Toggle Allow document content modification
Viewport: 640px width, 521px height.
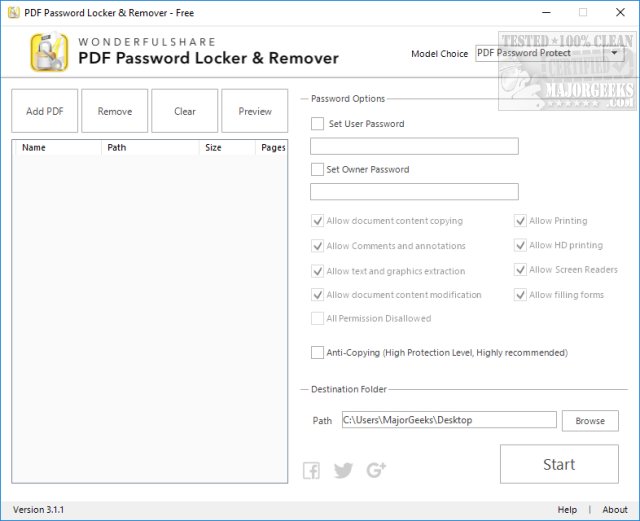click(x=317, y=295)
